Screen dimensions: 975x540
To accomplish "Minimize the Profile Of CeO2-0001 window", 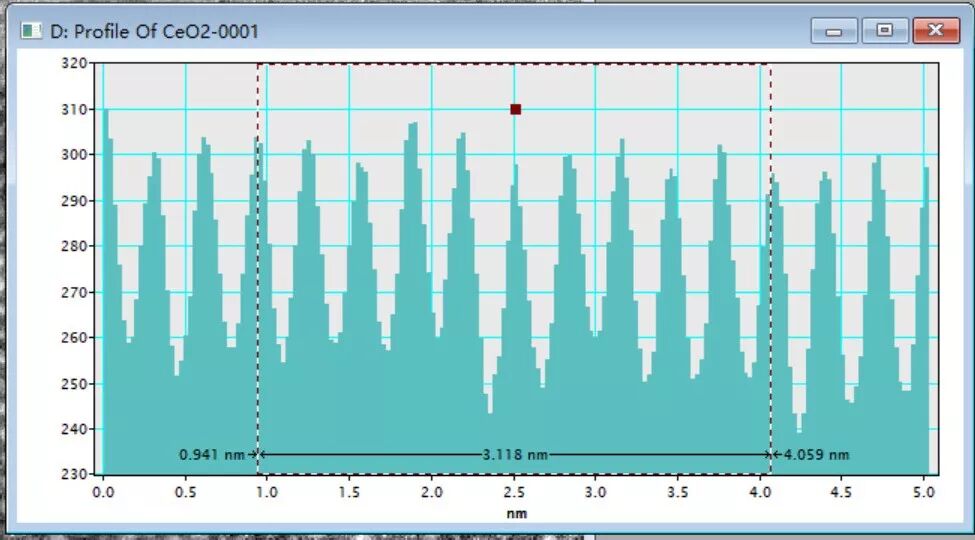I will tap(834, 30).
